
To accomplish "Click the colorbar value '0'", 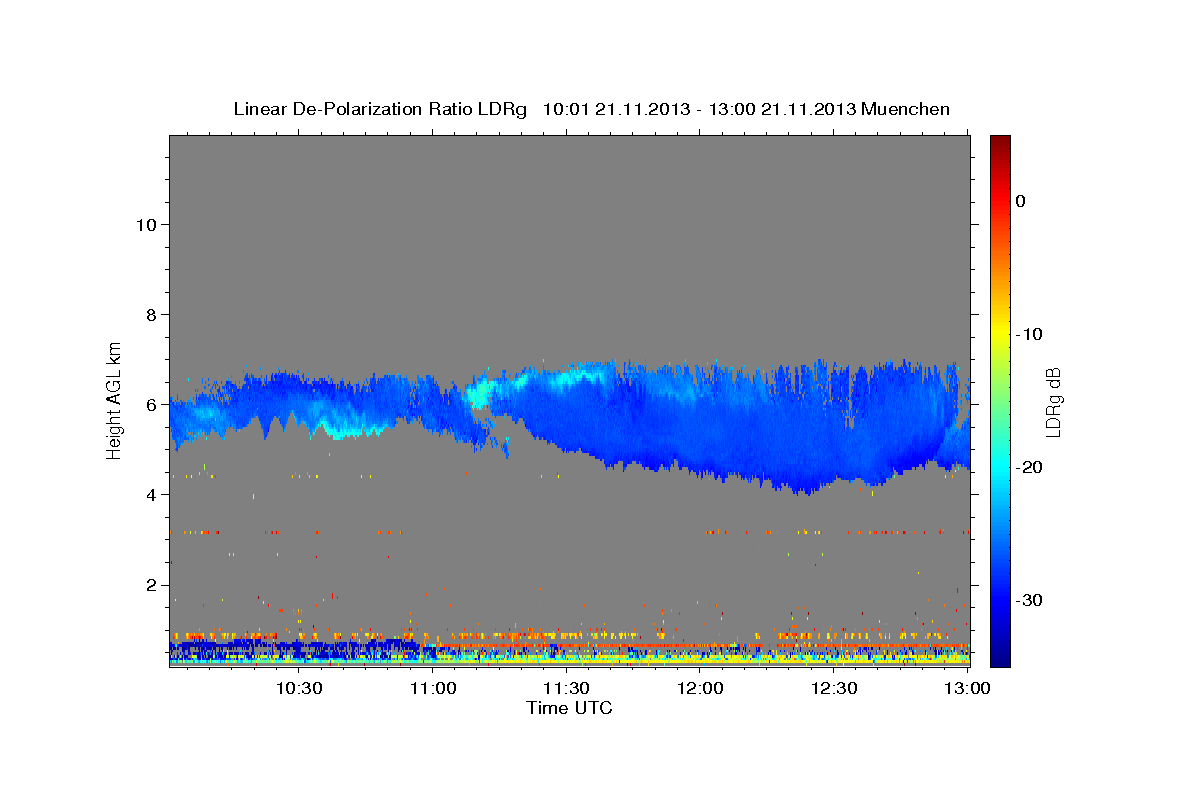I will pyautogui.click(x=1021, y=201).
